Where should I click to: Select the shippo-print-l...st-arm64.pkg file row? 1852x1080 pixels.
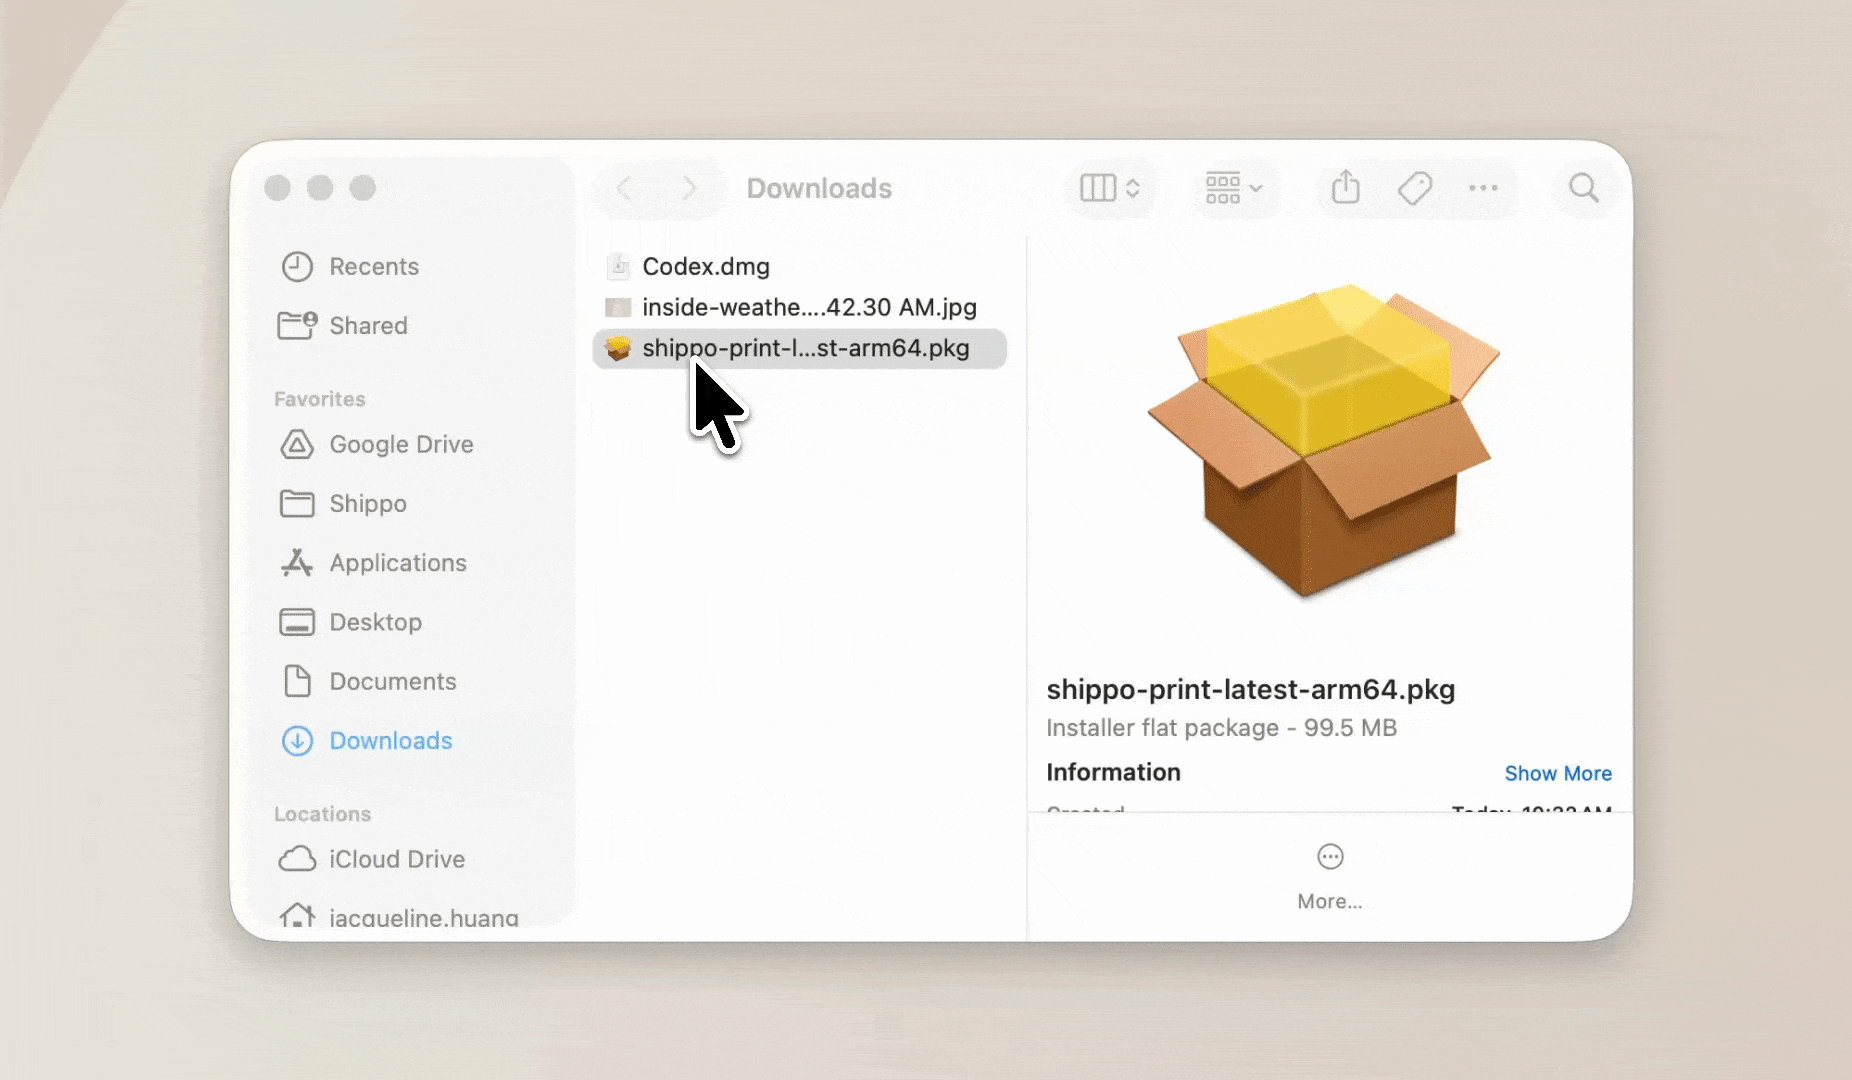799,349
